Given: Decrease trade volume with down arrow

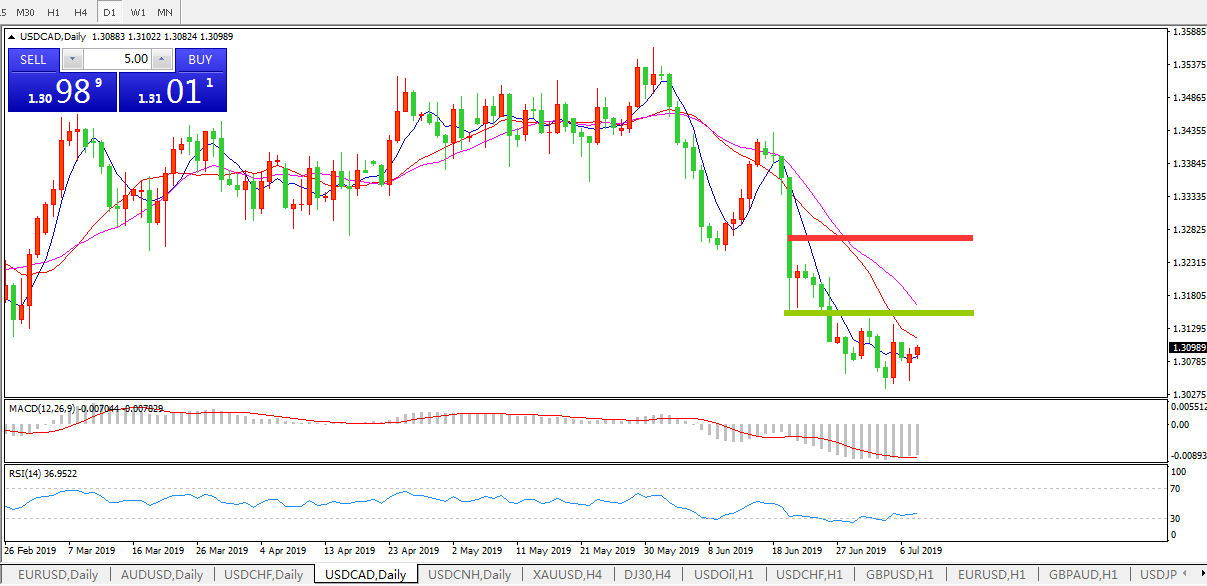Looking at the screenshot, I should coord(70,60).
